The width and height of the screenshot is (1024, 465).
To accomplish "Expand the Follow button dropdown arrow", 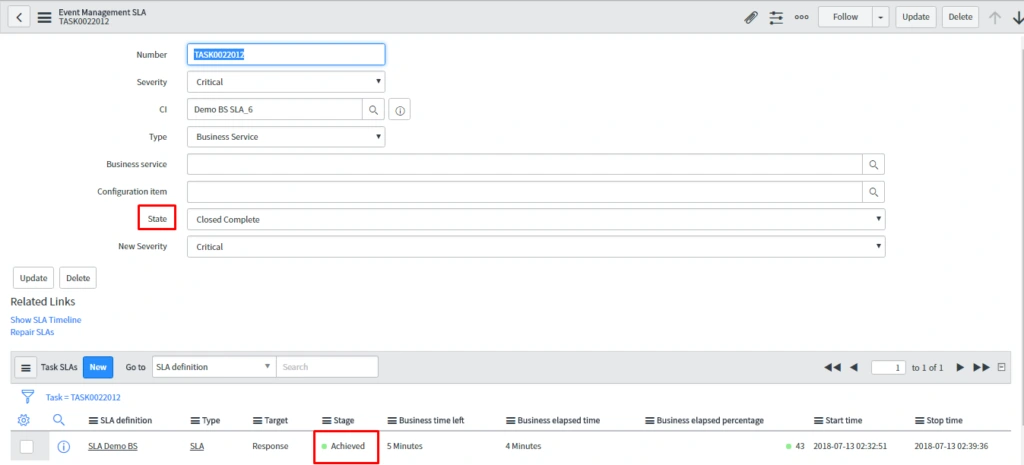I will point(880,17).
